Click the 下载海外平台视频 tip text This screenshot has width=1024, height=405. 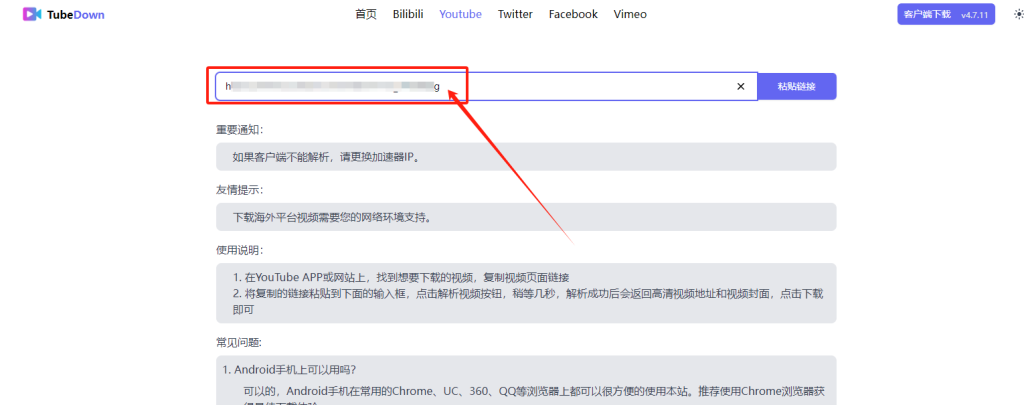click(332, 218)
